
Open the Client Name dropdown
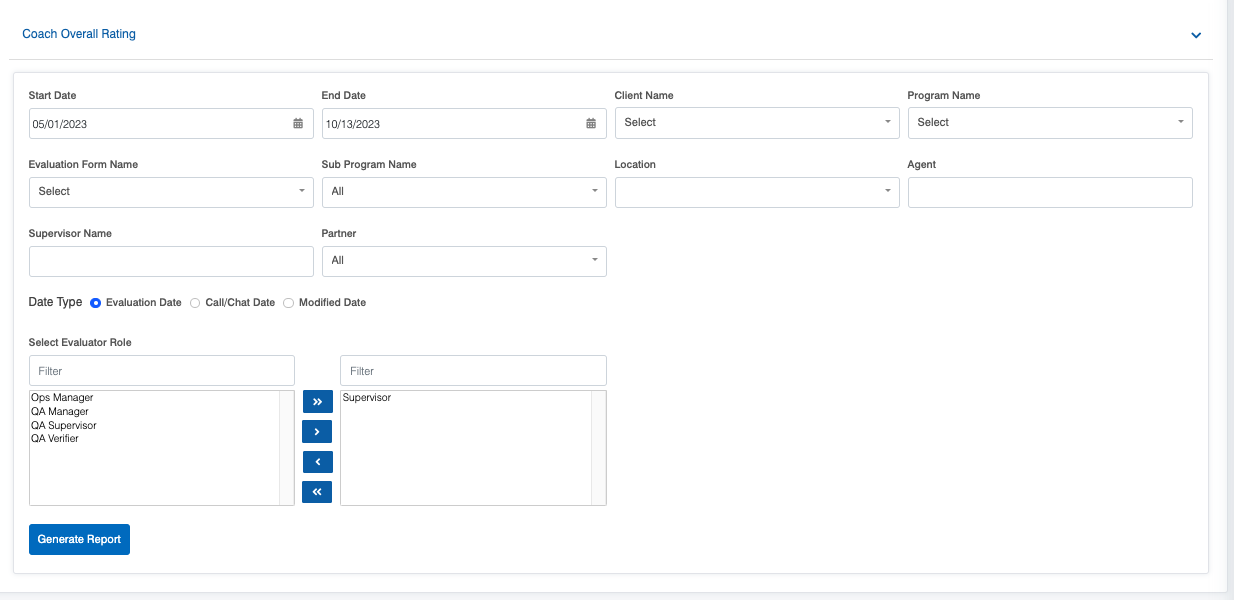[757, 122]
